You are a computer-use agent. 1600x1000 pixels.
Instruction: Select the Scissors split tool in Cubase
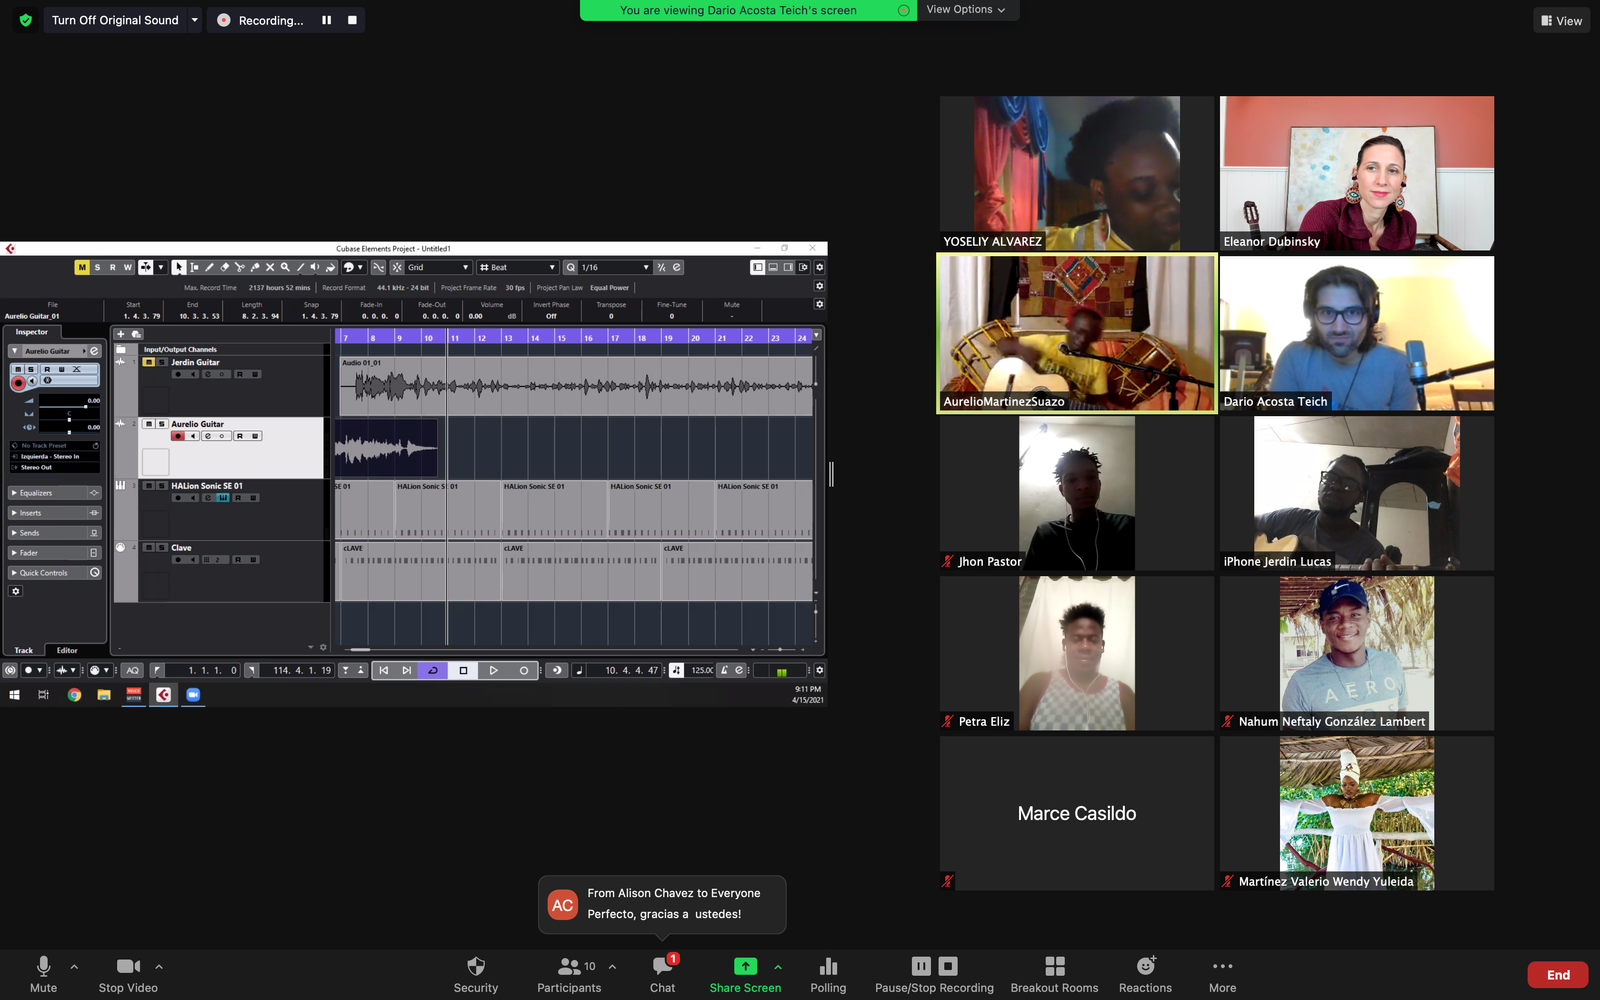coord(239,267)
